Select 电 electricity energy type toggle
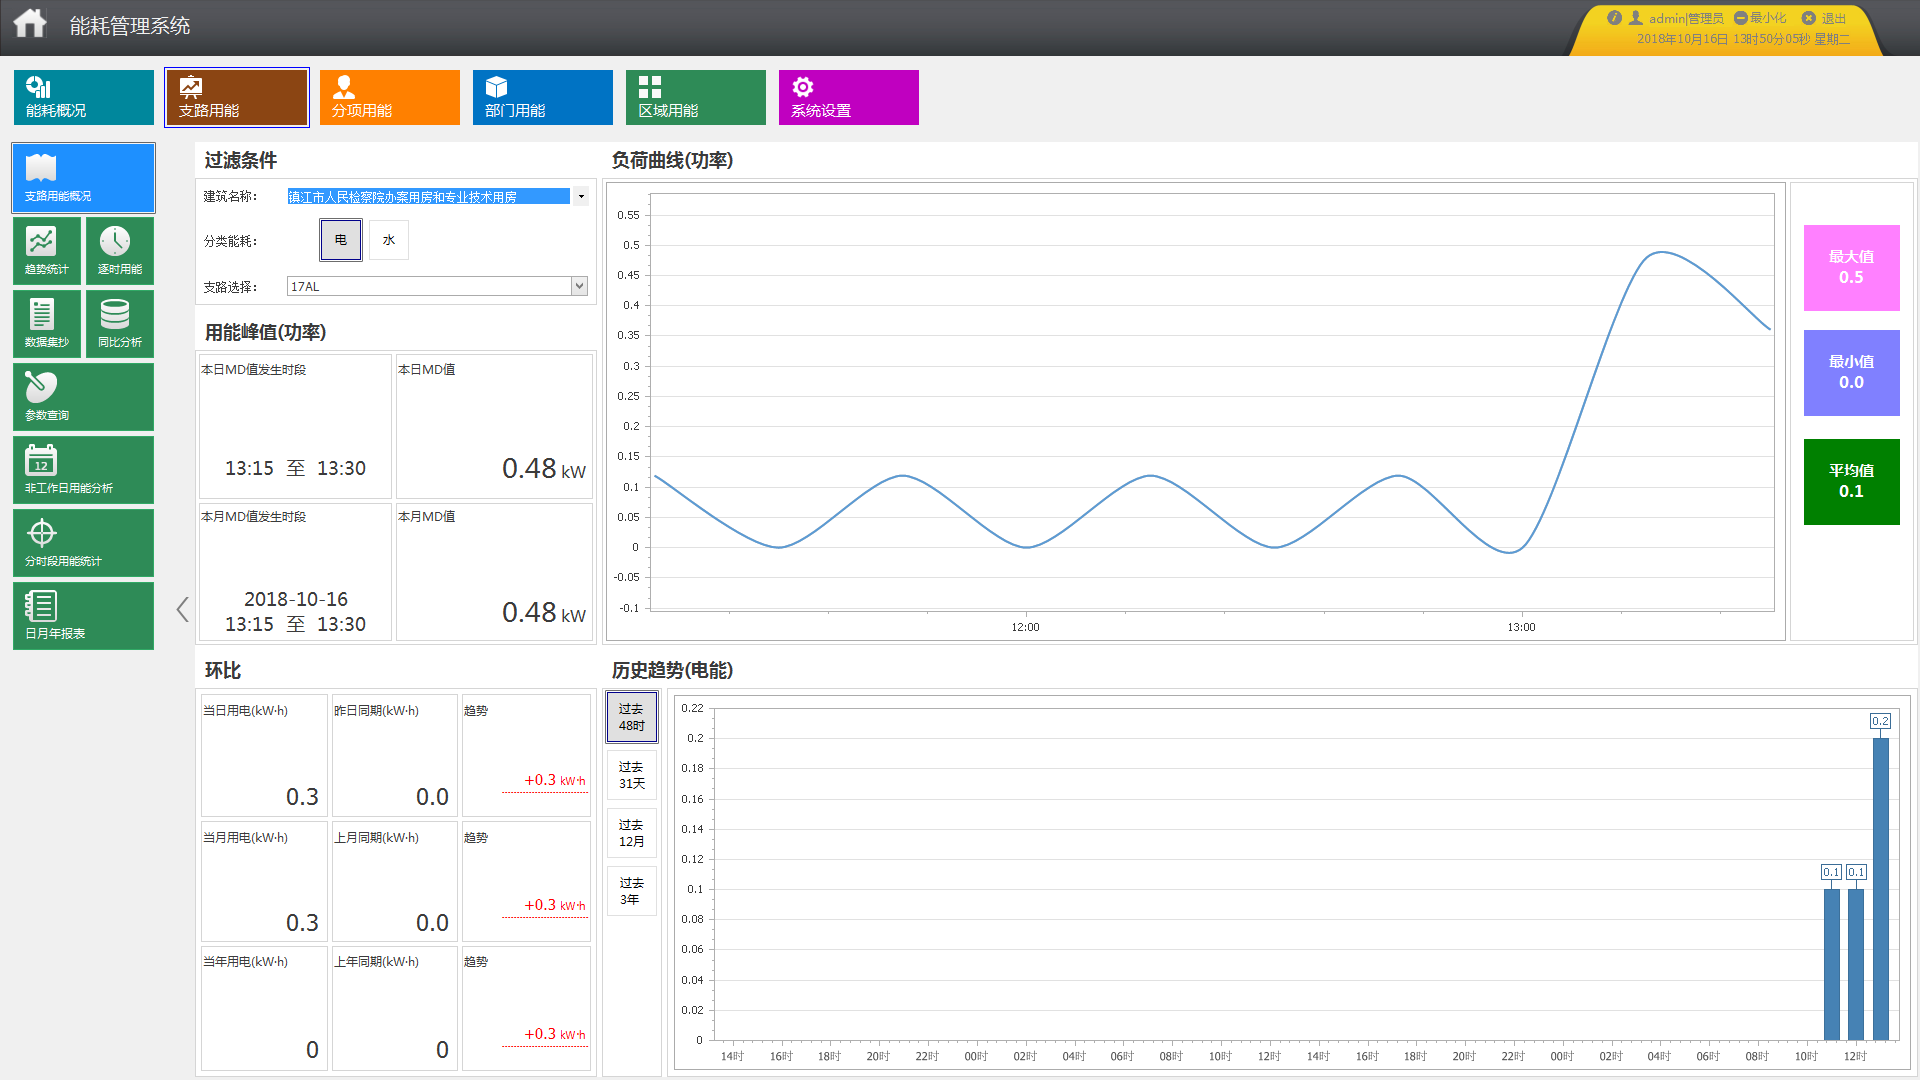The image size is (1920, 1080). coord(341,240)
